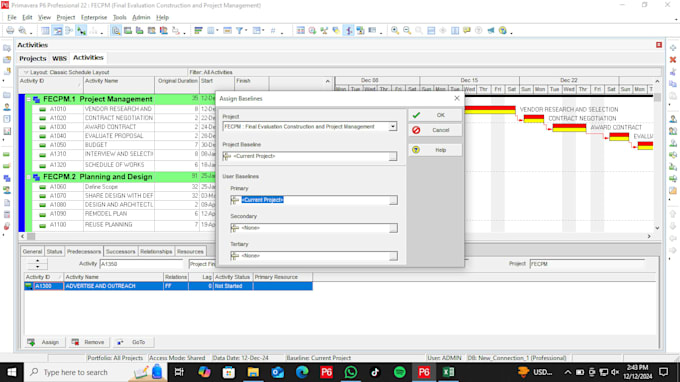Open the Status details tab
Screen dimensions: 680x382
pyautogui.click(x=54, y=251)
